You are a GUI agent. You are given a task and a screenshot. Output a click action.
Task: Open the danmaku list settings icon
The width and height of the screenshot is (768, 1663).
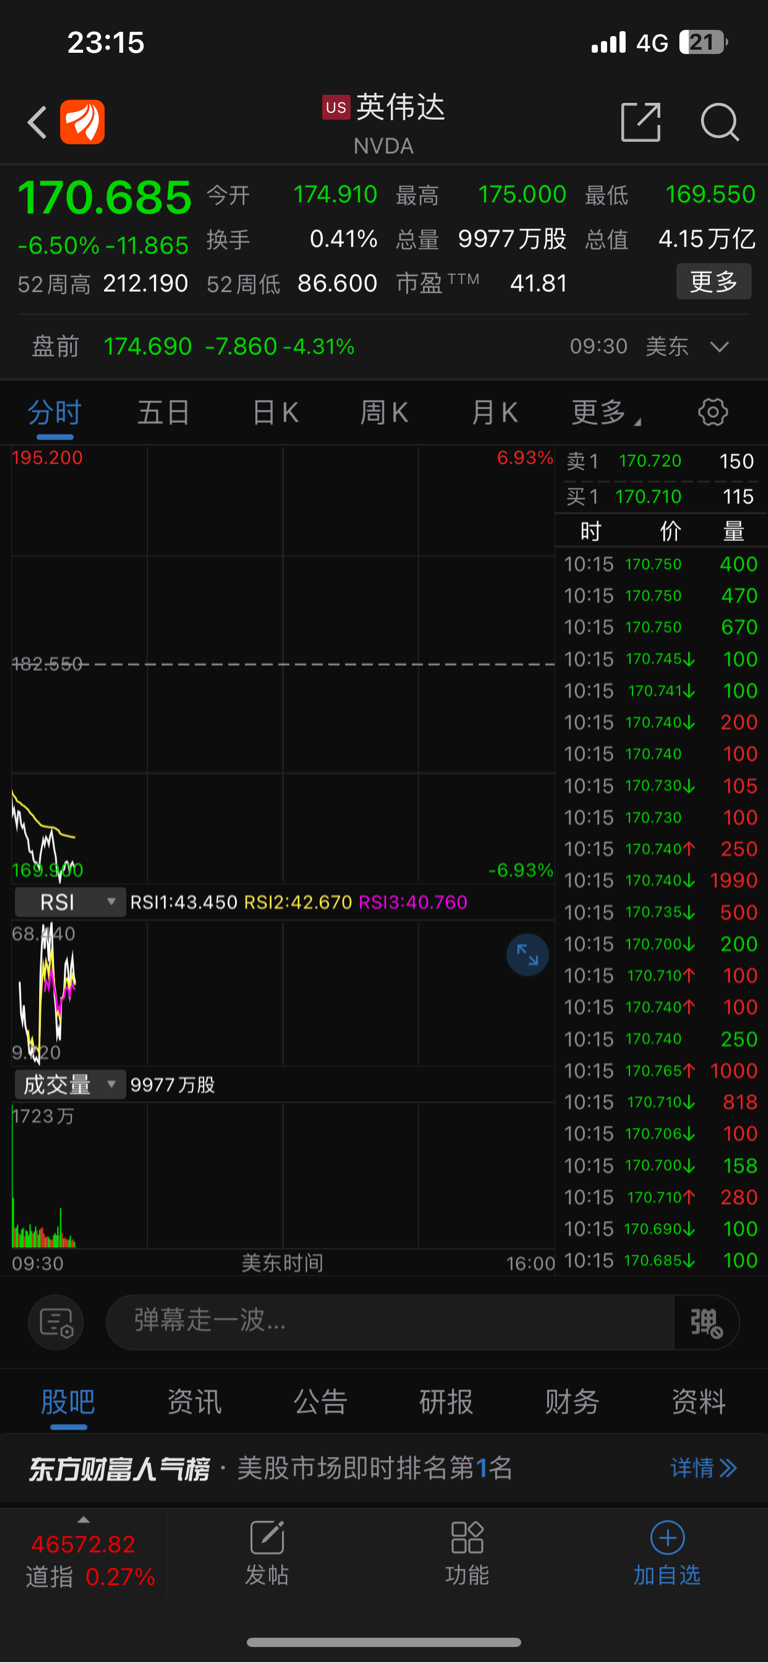pos(56,1322)
